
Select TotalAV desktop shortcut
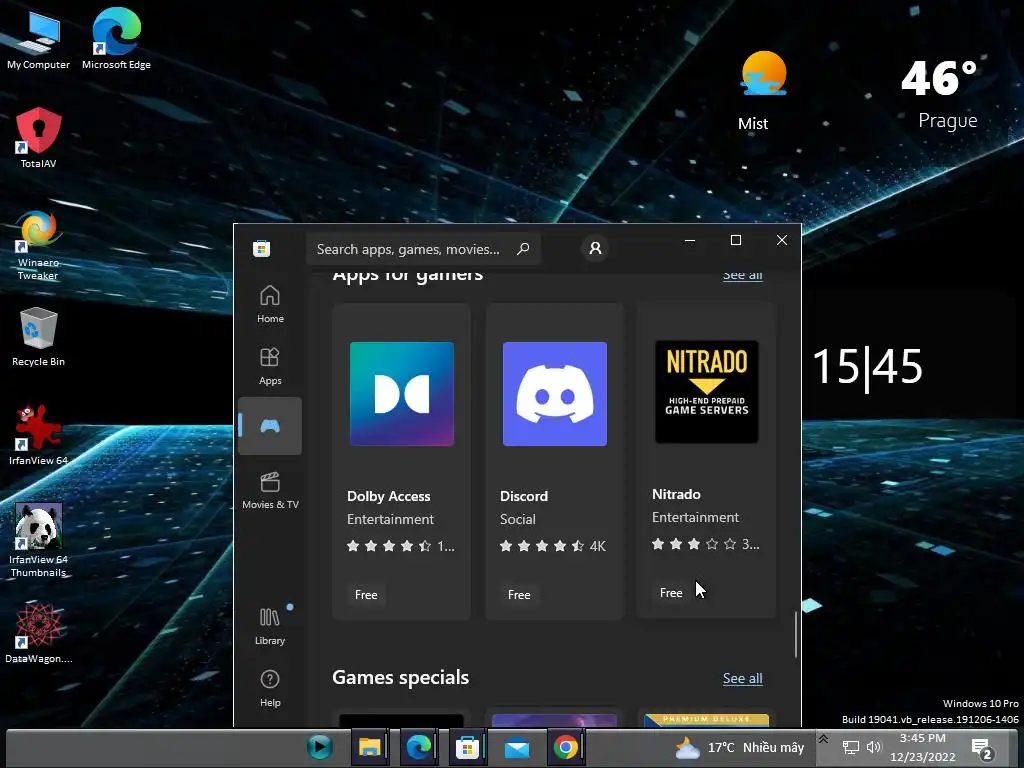tap(38, 138)
